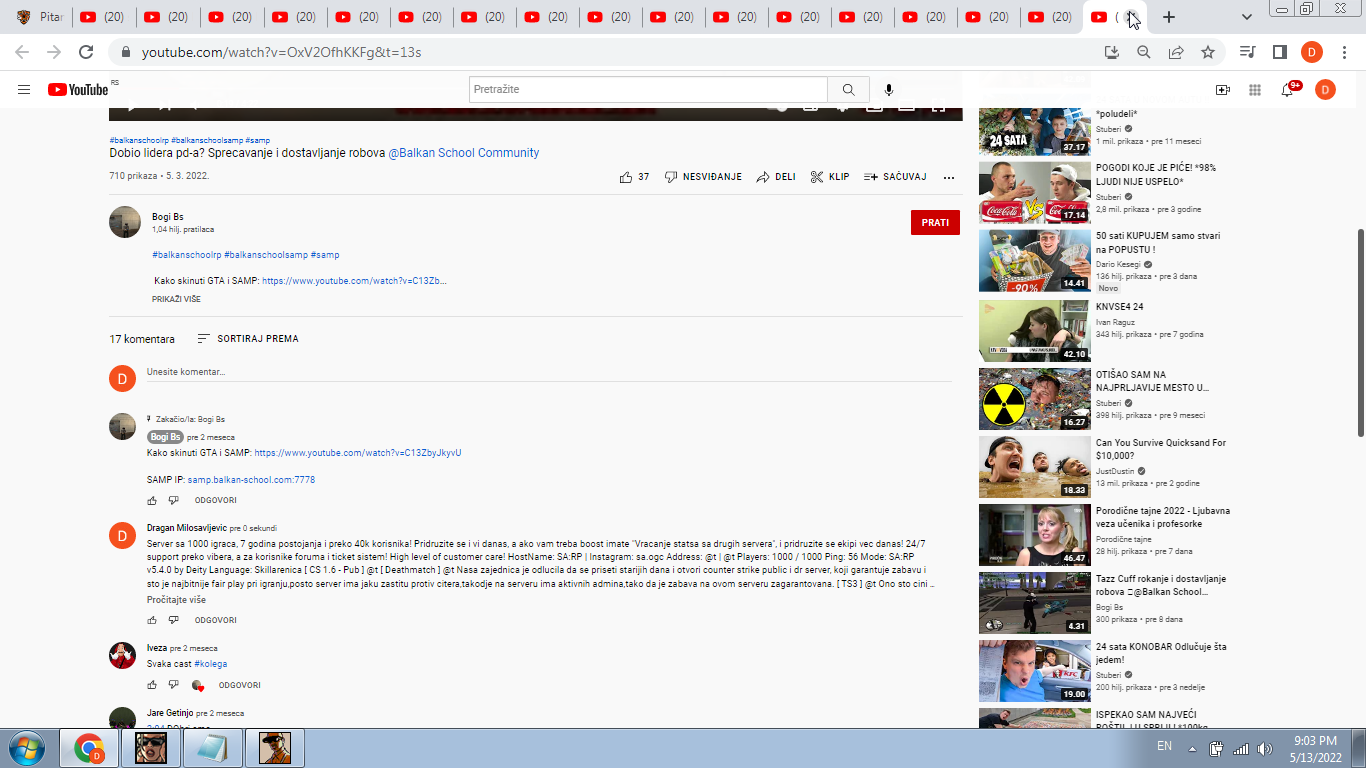Open the Create video camera icon
Screen dimensions: 1366x768
(1222, 90)
